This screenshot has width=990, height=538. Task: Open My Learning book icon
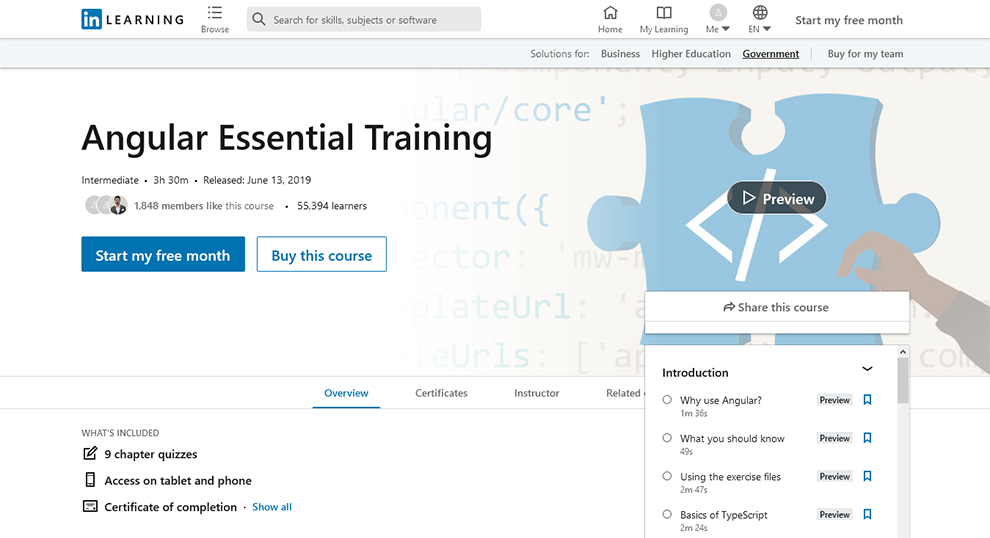point(664,13)
